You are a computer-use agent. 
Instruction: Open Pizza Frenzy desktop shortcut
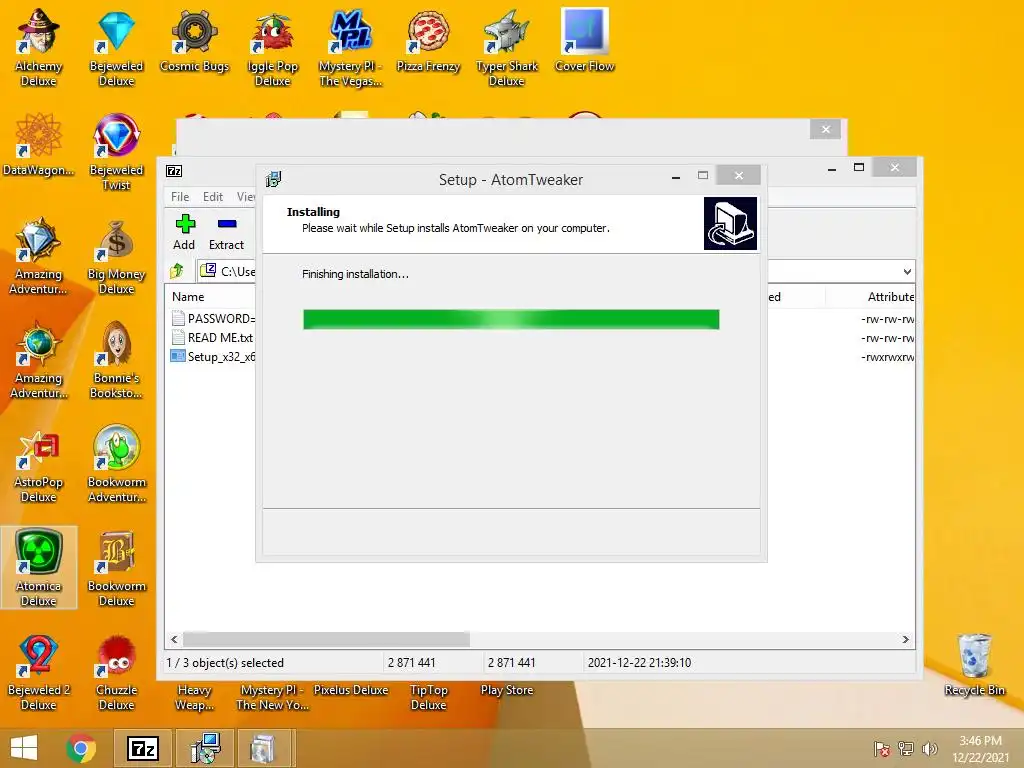[x=428, y=40]
